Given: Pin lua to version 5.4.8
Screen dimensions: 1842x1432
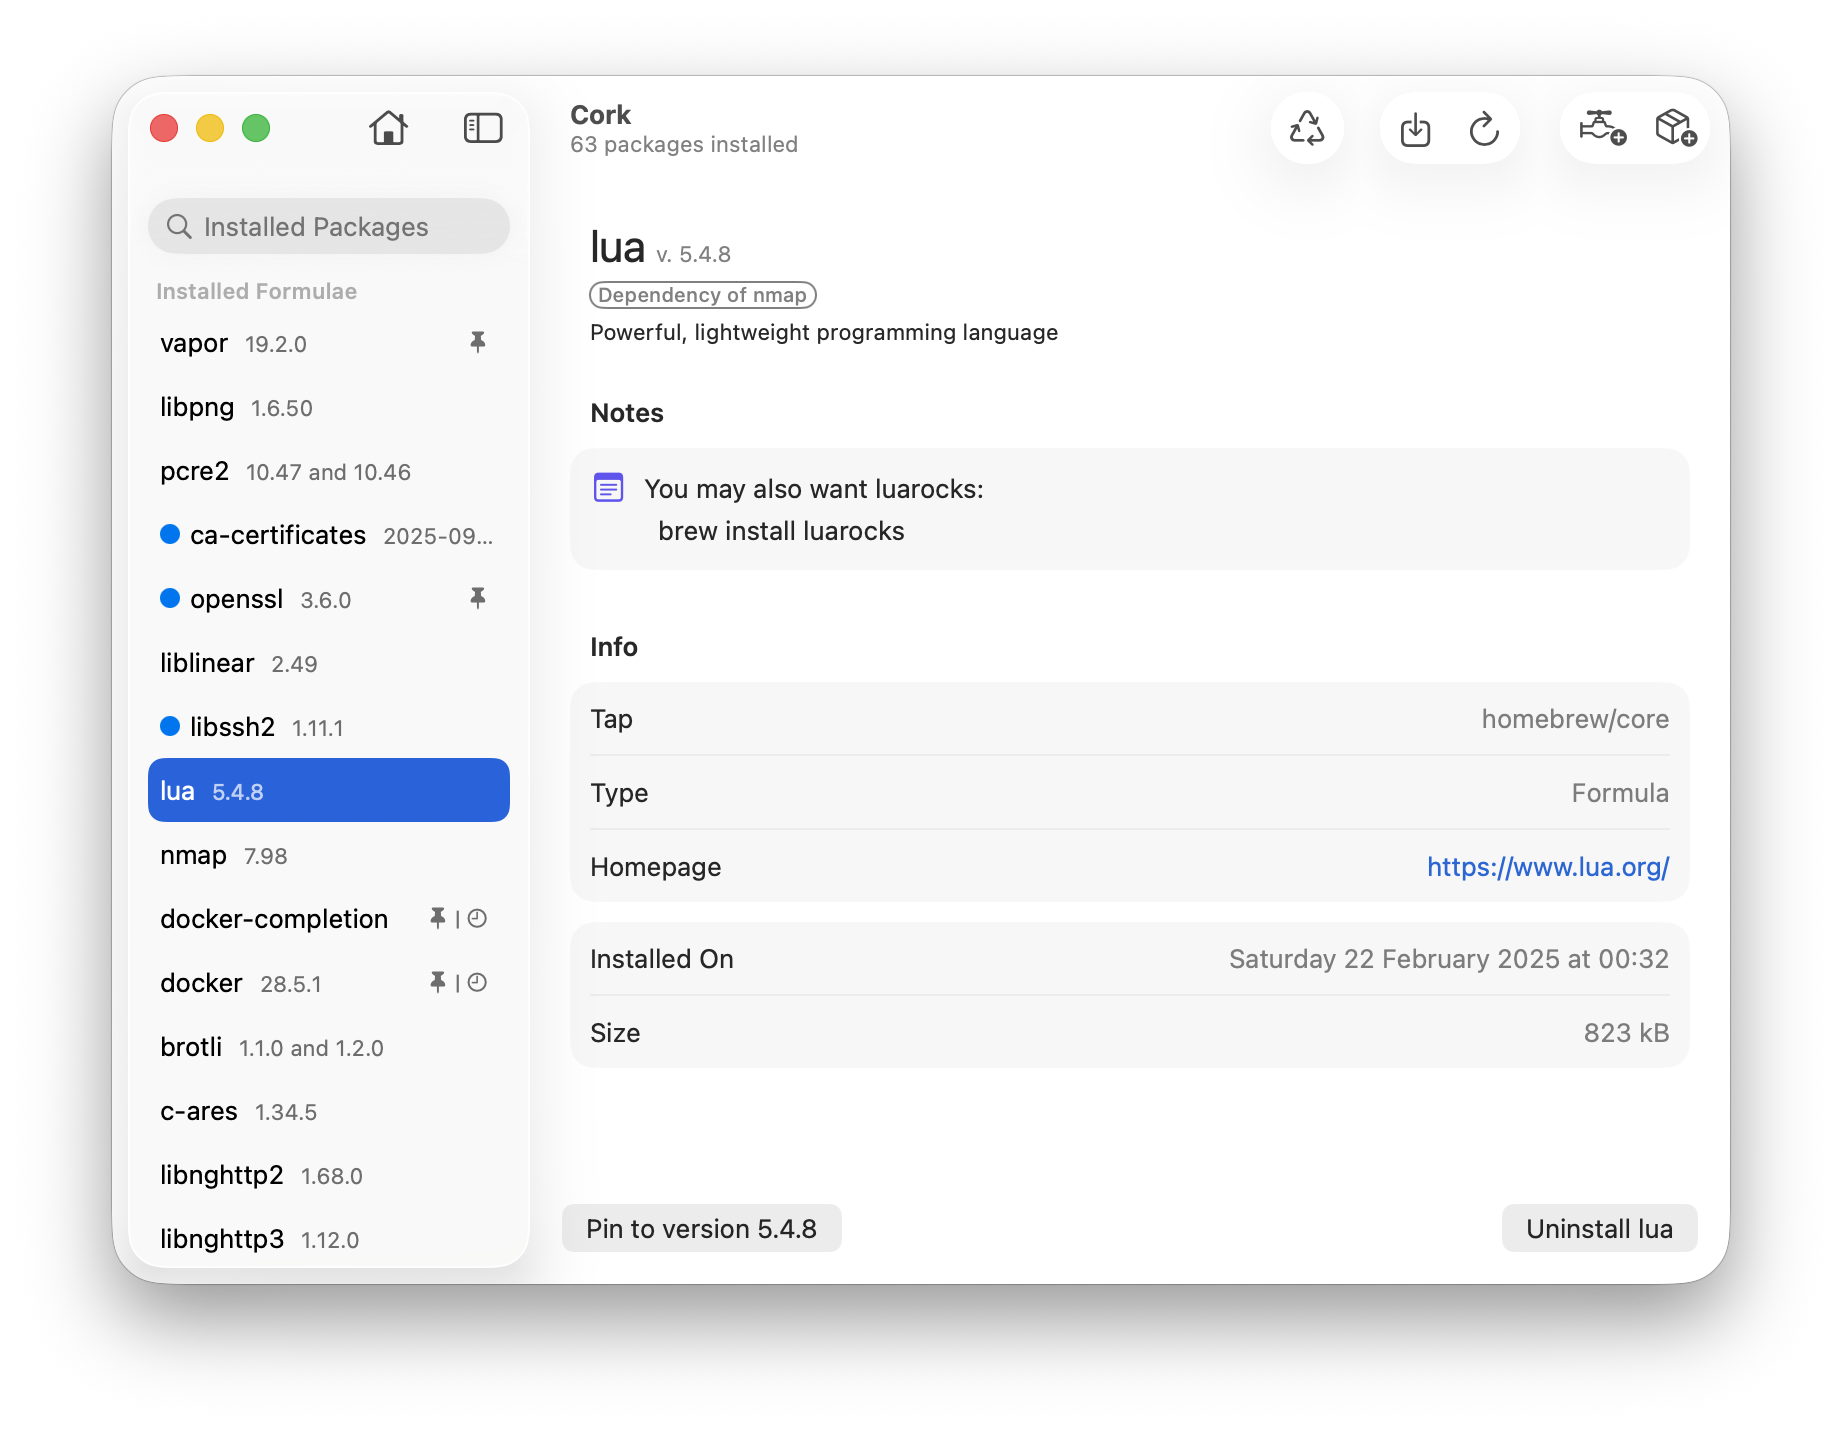Looking at the screenshot, I should 701,1228.
